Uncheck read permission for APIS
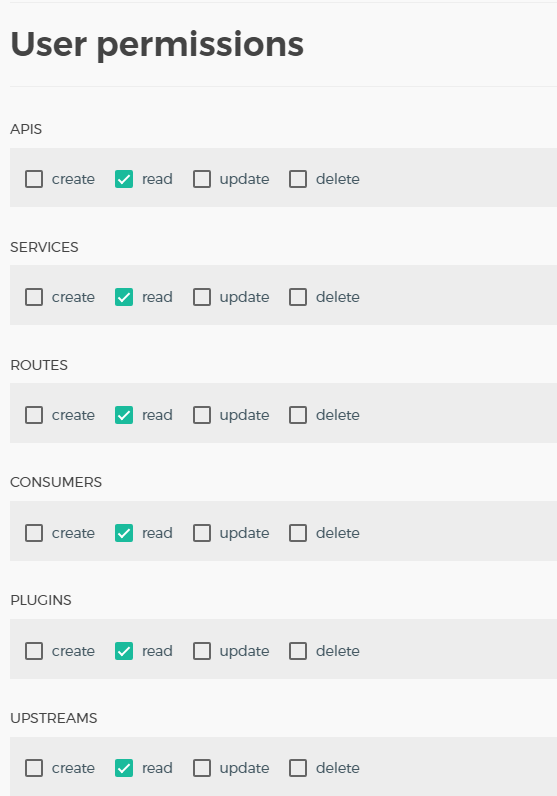The height and width of the screenshot is (796, 557). coord(124,179)
